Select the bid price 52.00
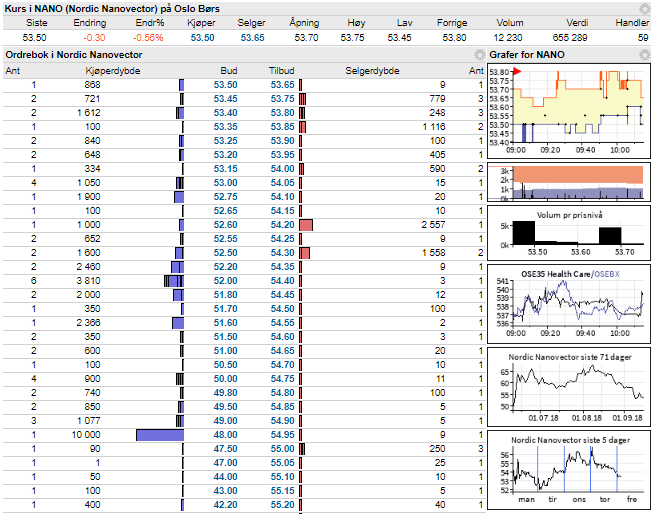The height and width of the screenshot is (514, 654). tap(225, 281)
